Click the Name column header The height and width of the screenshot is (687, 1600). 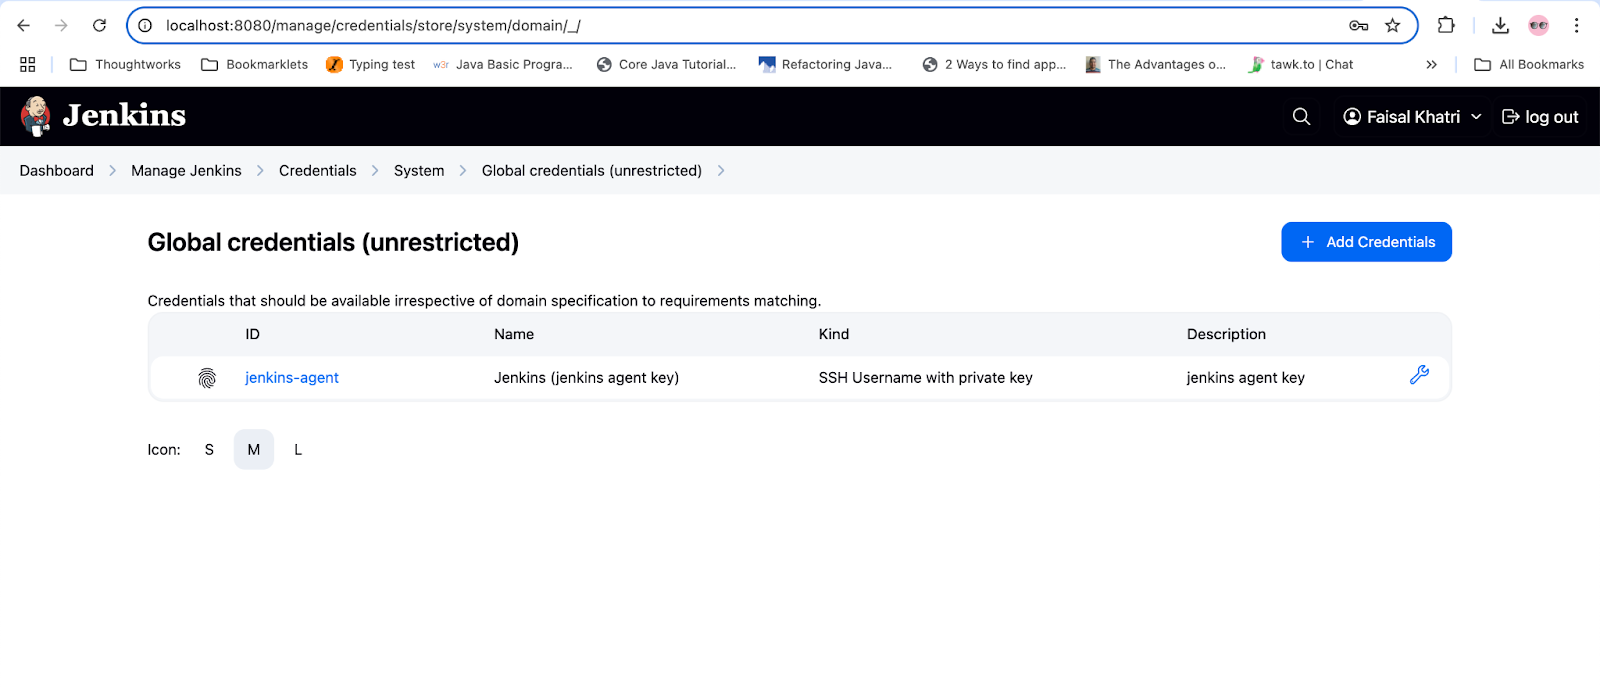(514, 334)
